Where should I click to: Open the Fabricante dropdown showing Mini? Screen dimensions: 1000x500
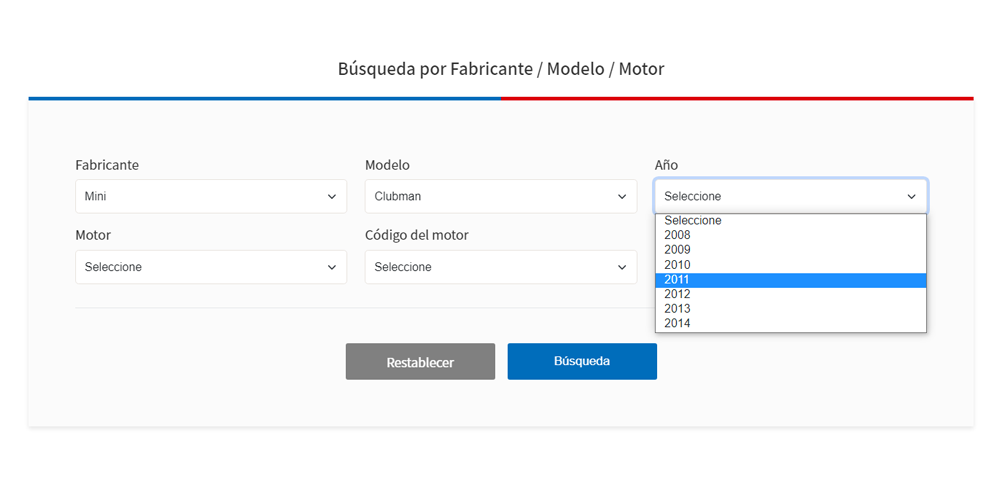pyautogui.click(x=211, y=196)
